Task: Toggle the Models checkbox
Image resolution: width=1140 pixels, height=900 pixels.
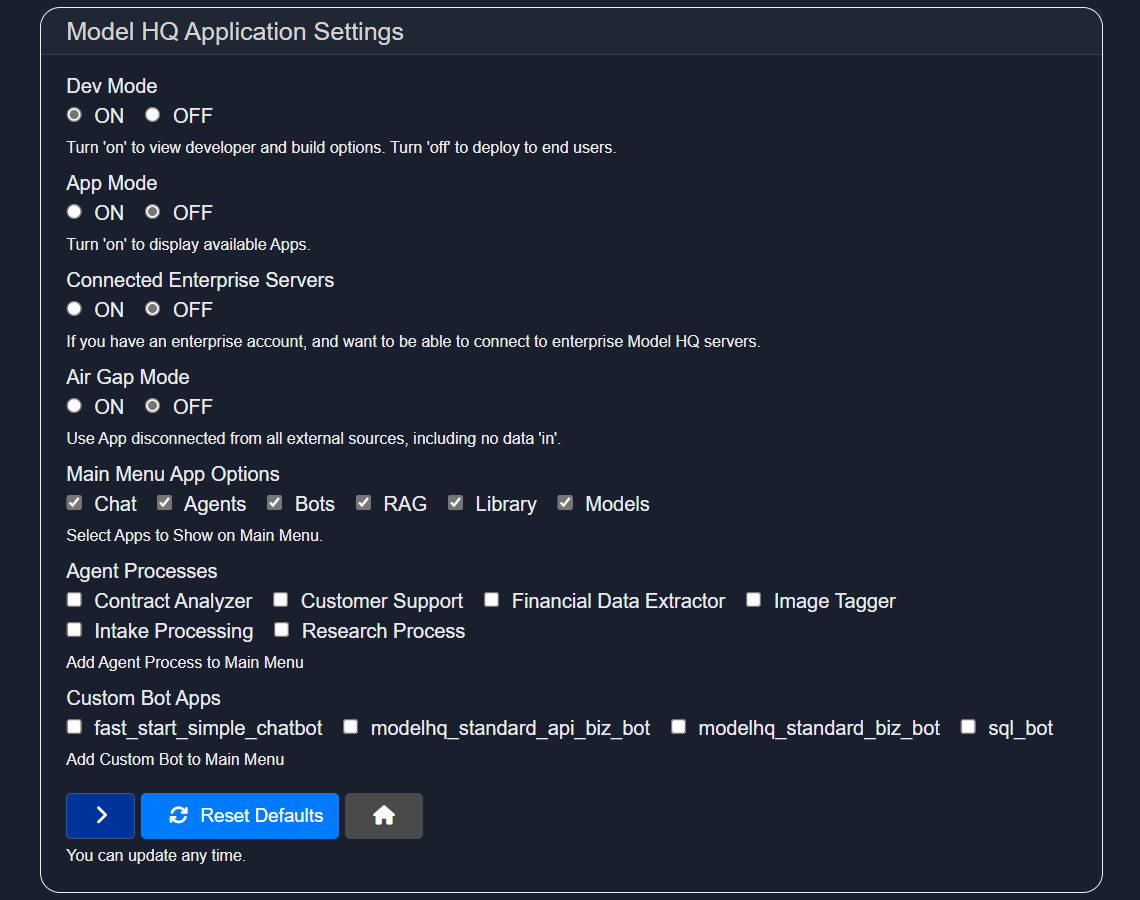Action: point(566,503)
